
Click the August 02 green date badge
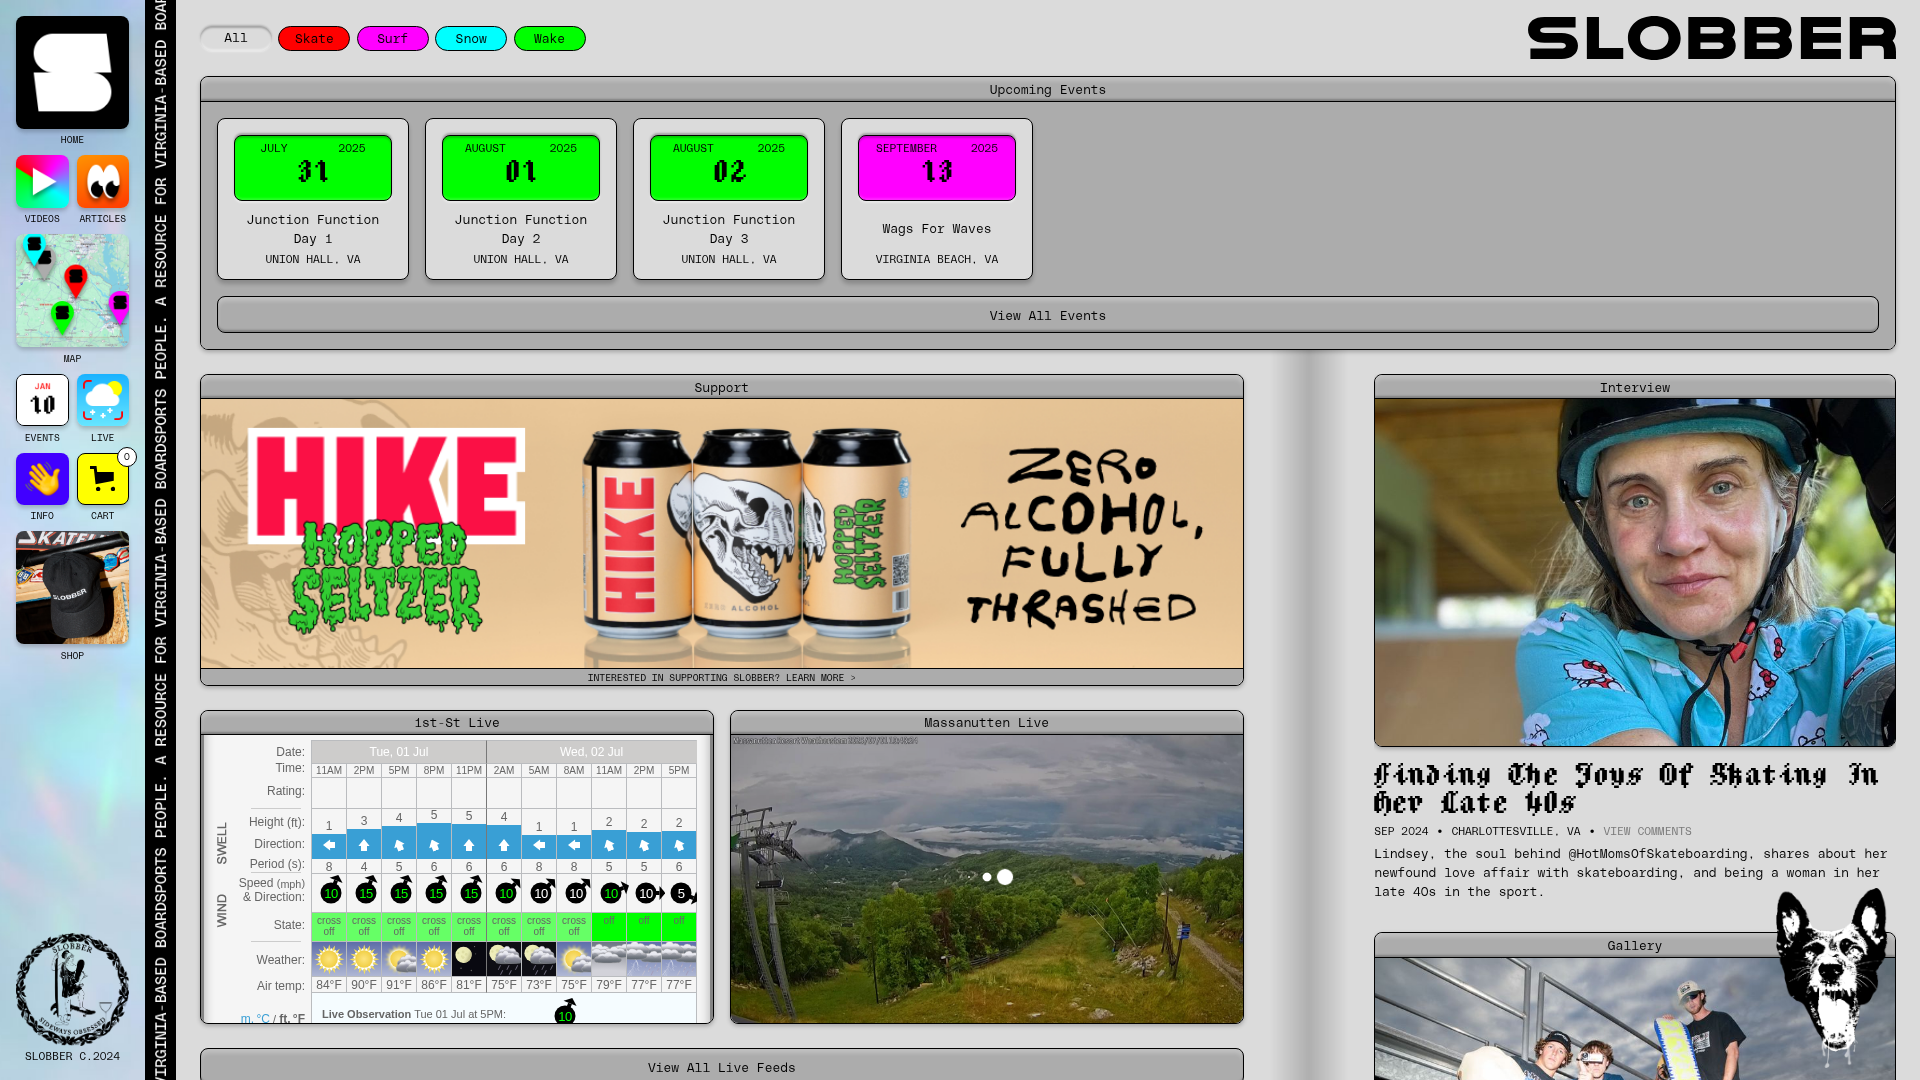[729, 167]
